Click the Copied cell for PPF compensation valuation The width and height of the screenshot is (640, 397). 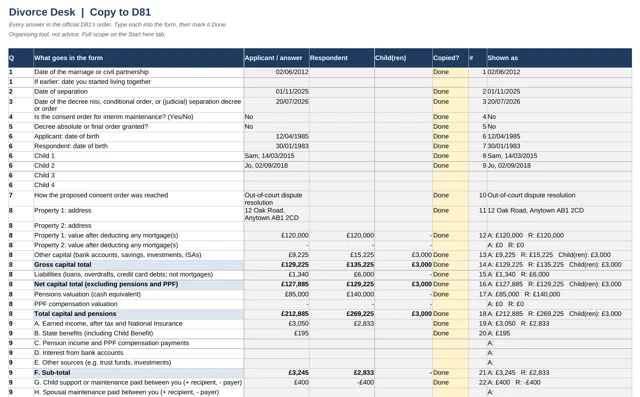click(450, 304)
